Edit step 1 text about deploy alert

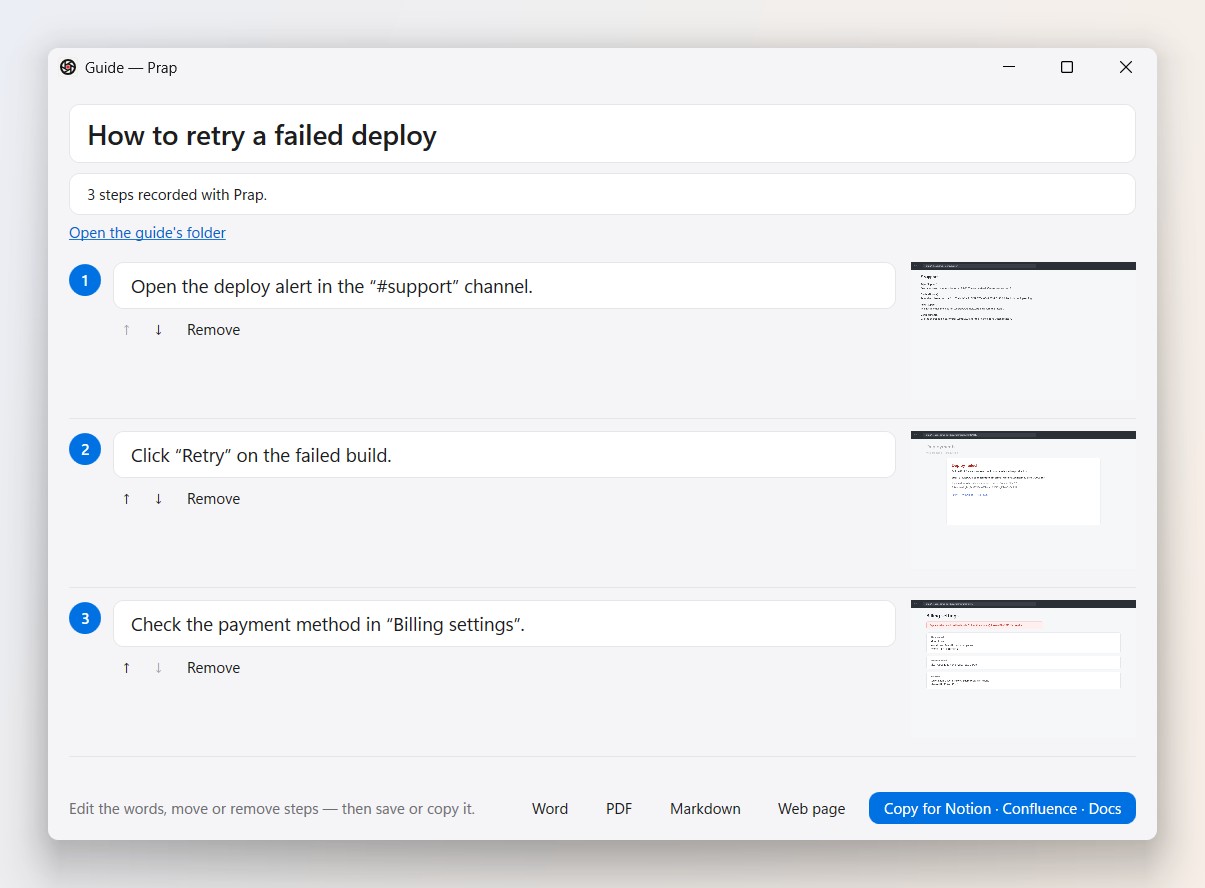504,286
